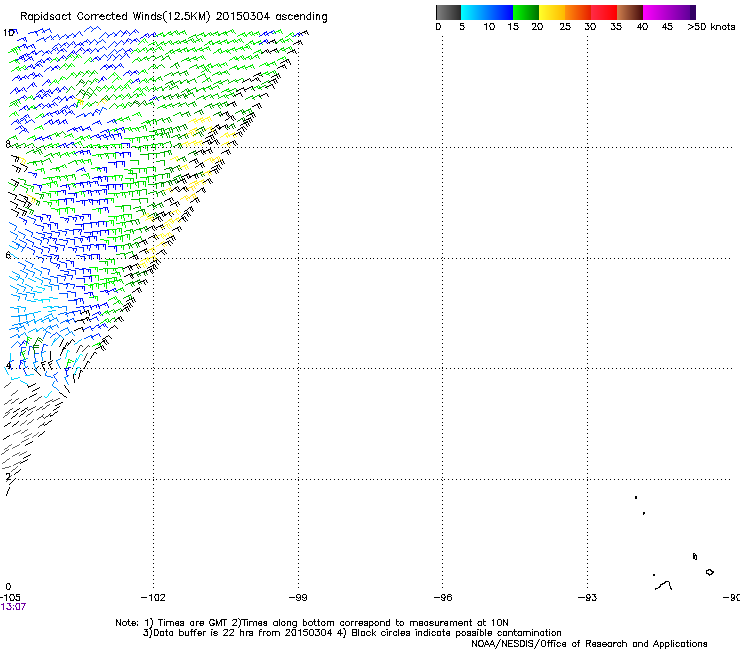Viewport: 740px width, 650px height.
Task: Click the date text '20150304 ascending'
Action: click(271, 17)
